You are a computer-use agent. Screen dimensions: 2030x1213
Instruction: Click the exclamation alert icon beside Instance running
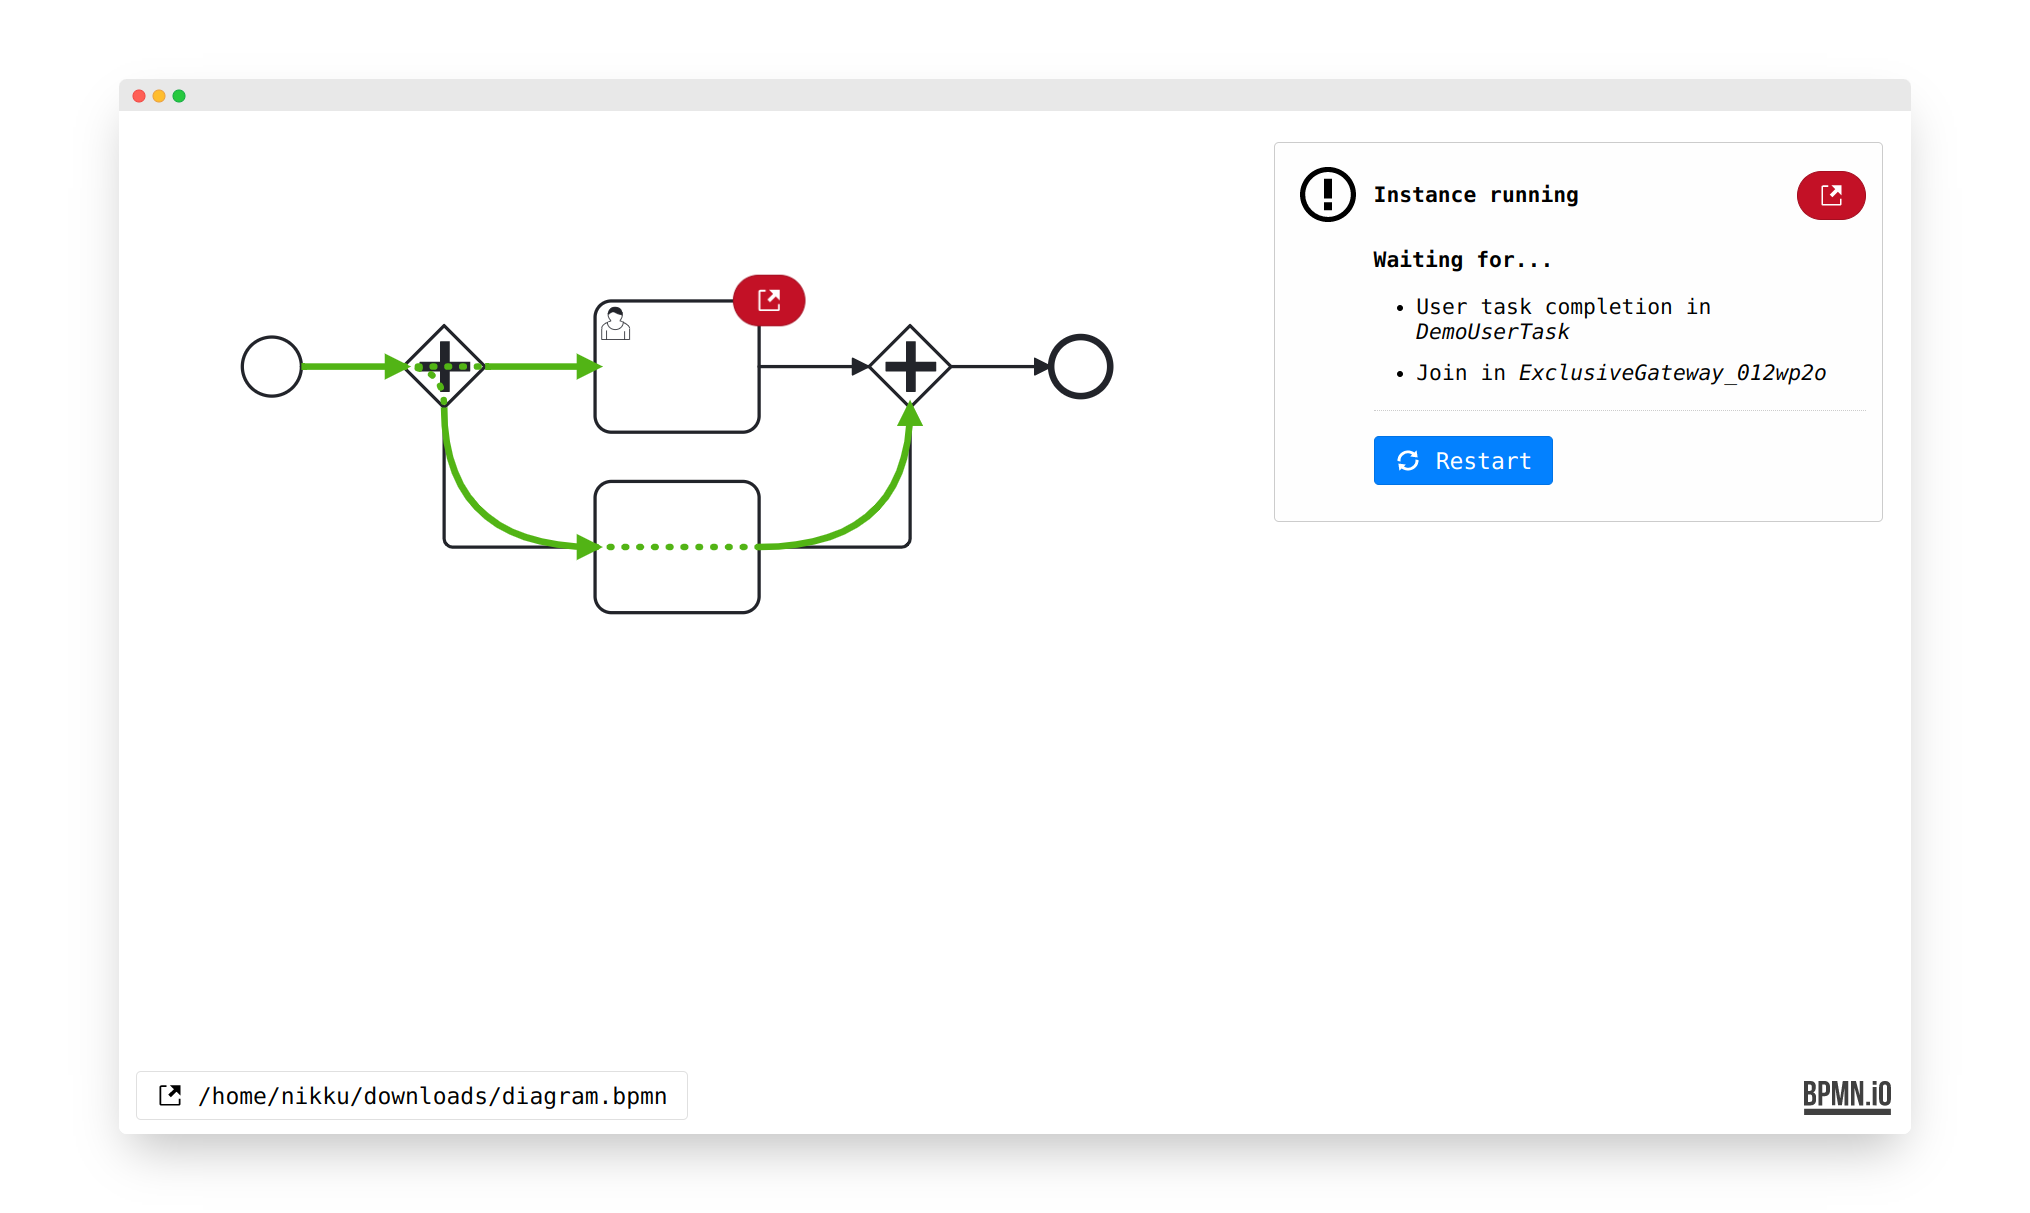(1327, 195)
